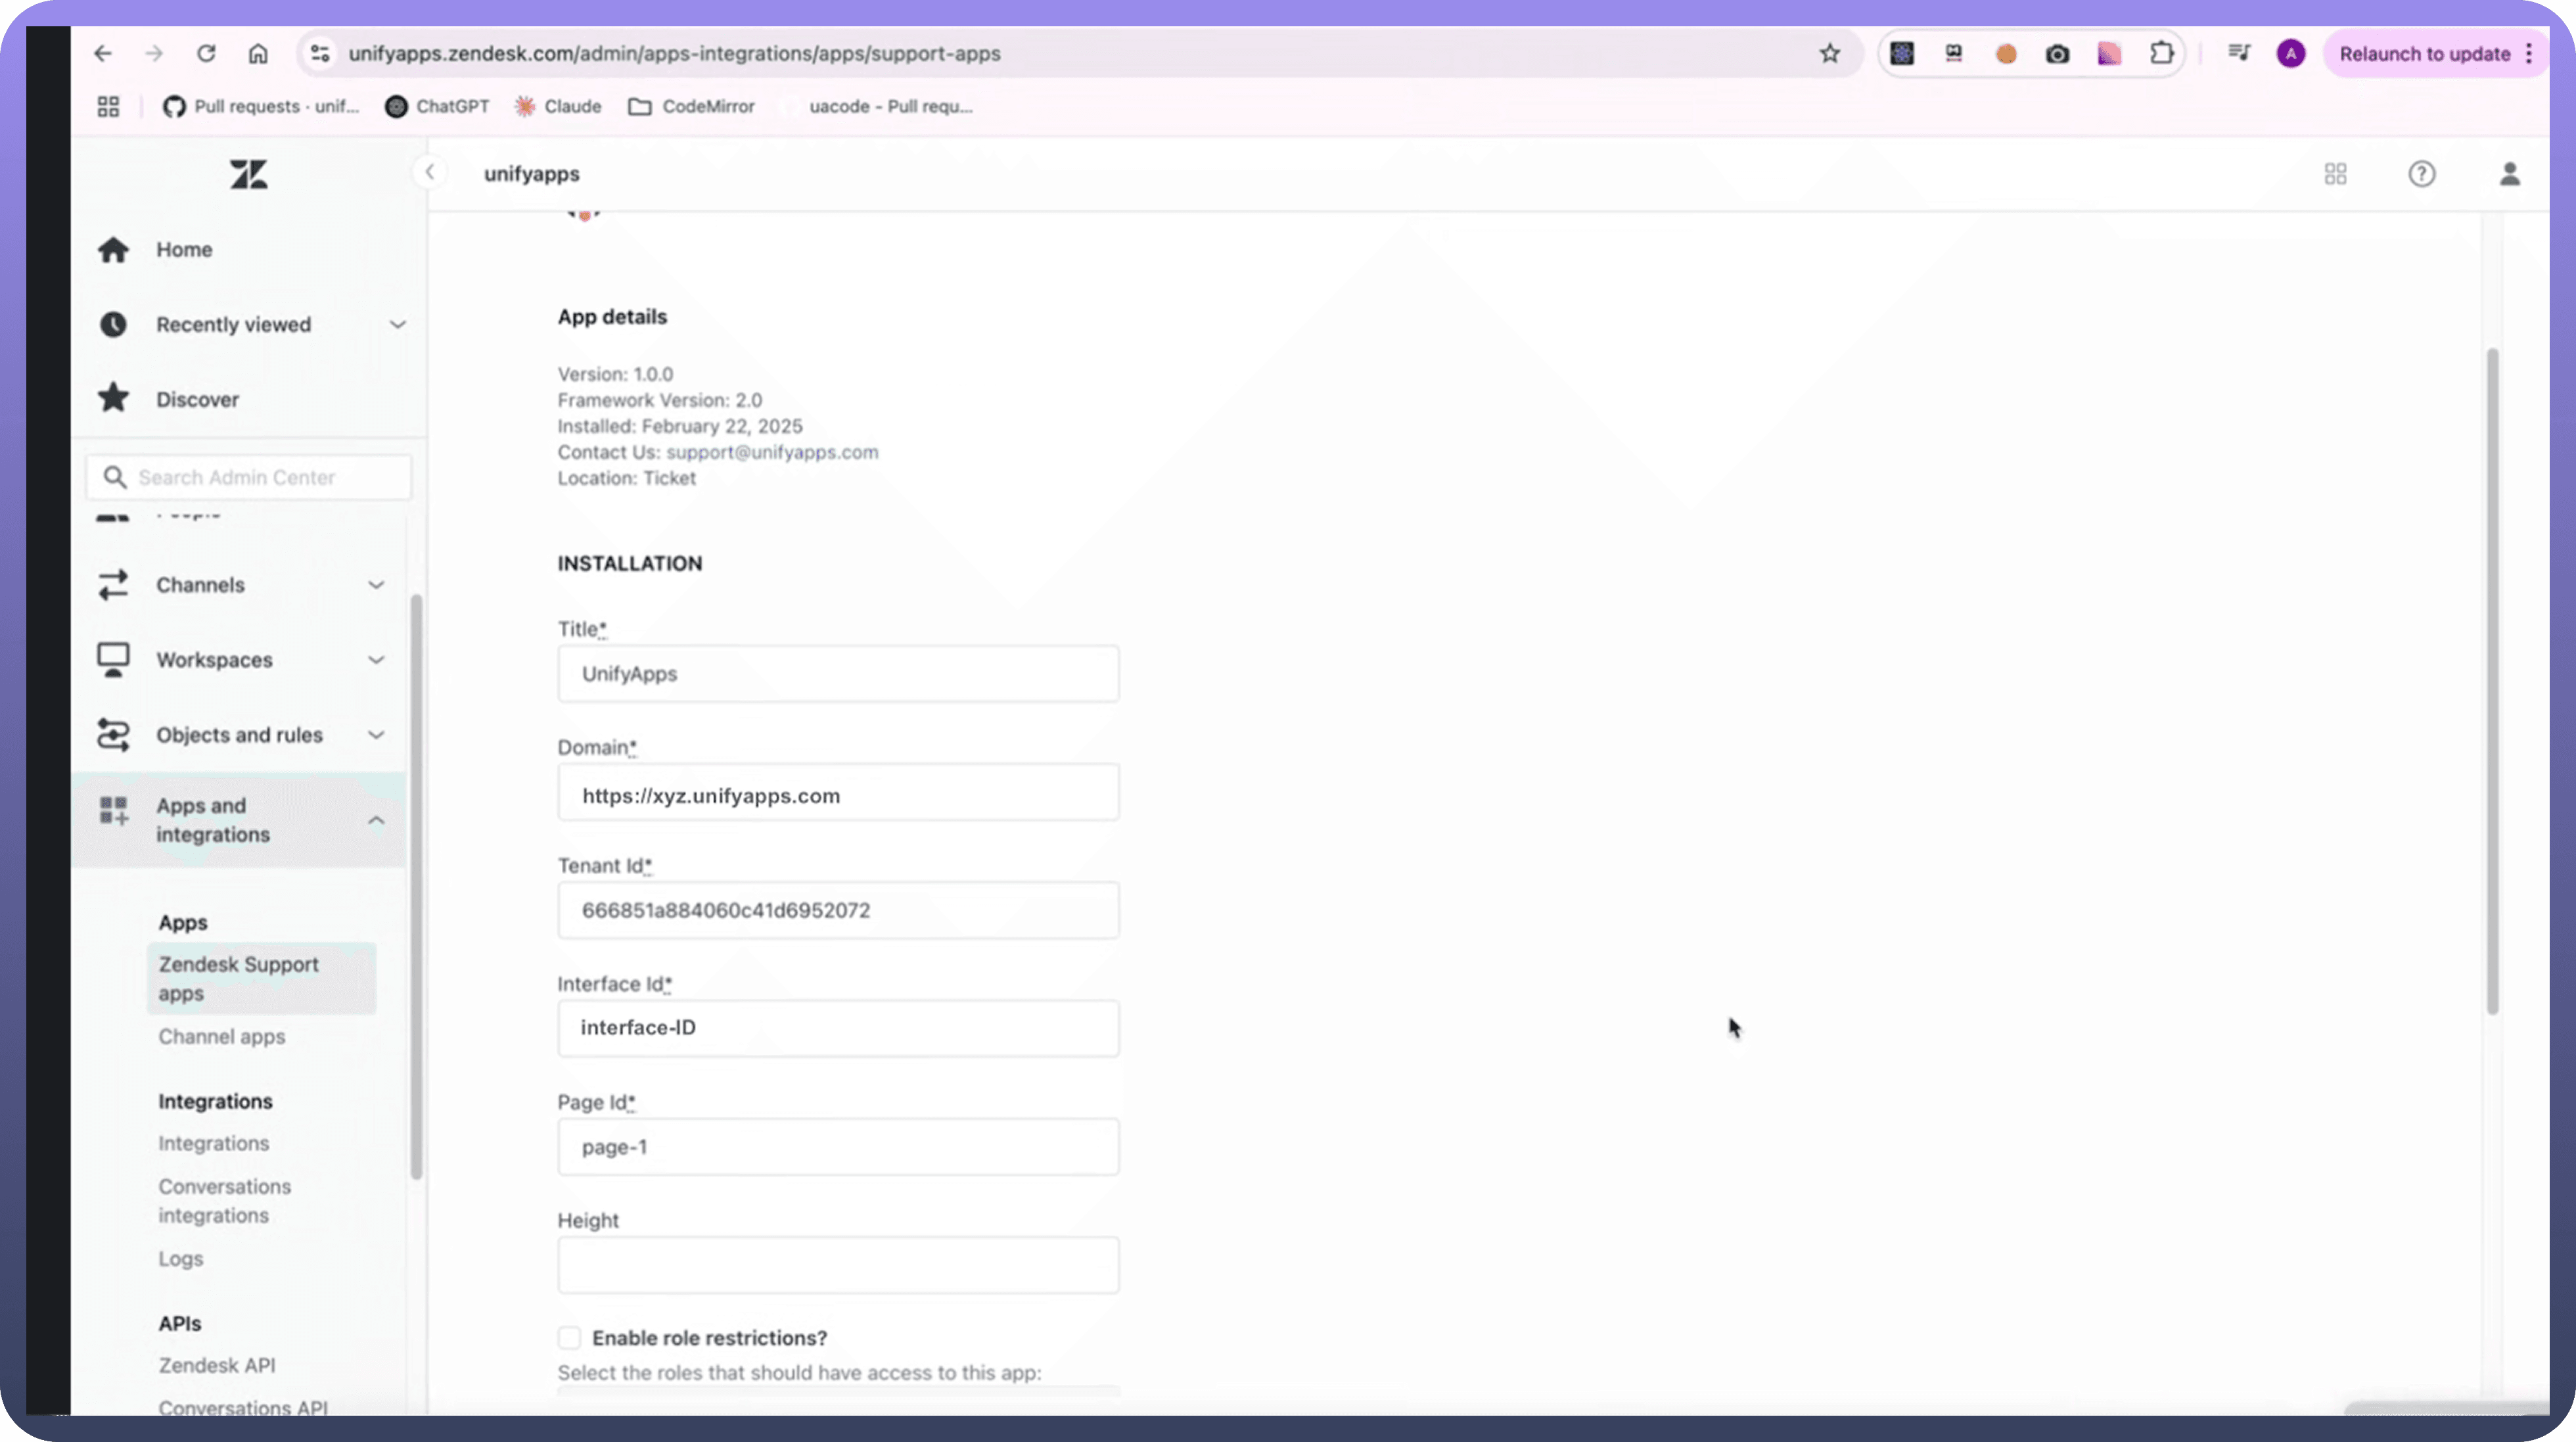Open Zendesk products grid icon
This screenshot has height=1442, width=2576.
click(2335, 174)
